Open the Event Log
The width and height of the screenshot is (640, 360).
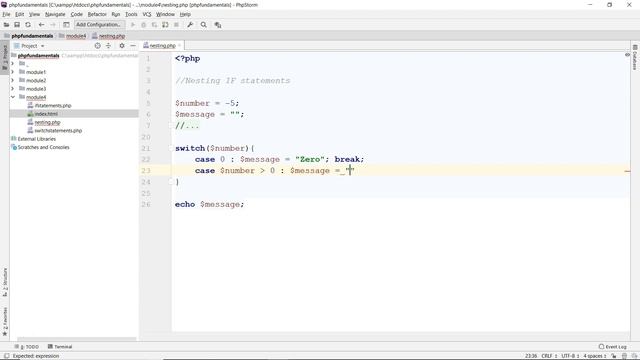[x=612, y=347]
